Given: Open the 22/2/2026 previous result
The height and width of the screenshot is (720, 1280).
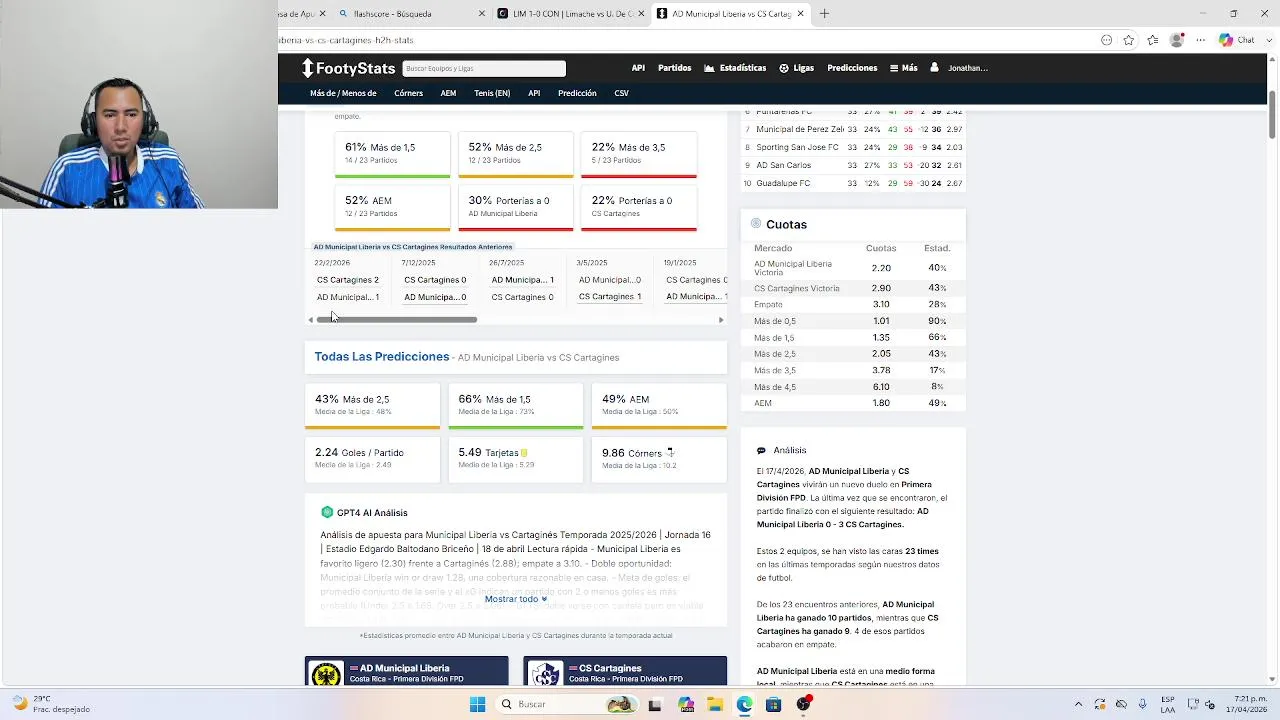Looking at the screenshot, I should point(348,280).
